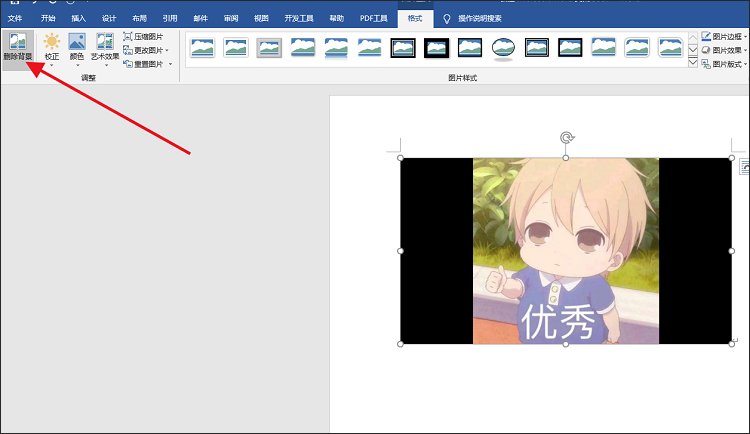Apply the rounded diagonal corner white style
This screenshot has height=434, width=750.
point(637,48)
